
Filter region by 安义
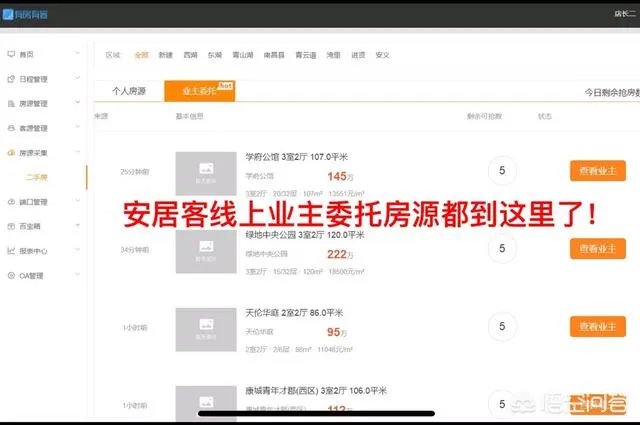click(x=382, y=55)
